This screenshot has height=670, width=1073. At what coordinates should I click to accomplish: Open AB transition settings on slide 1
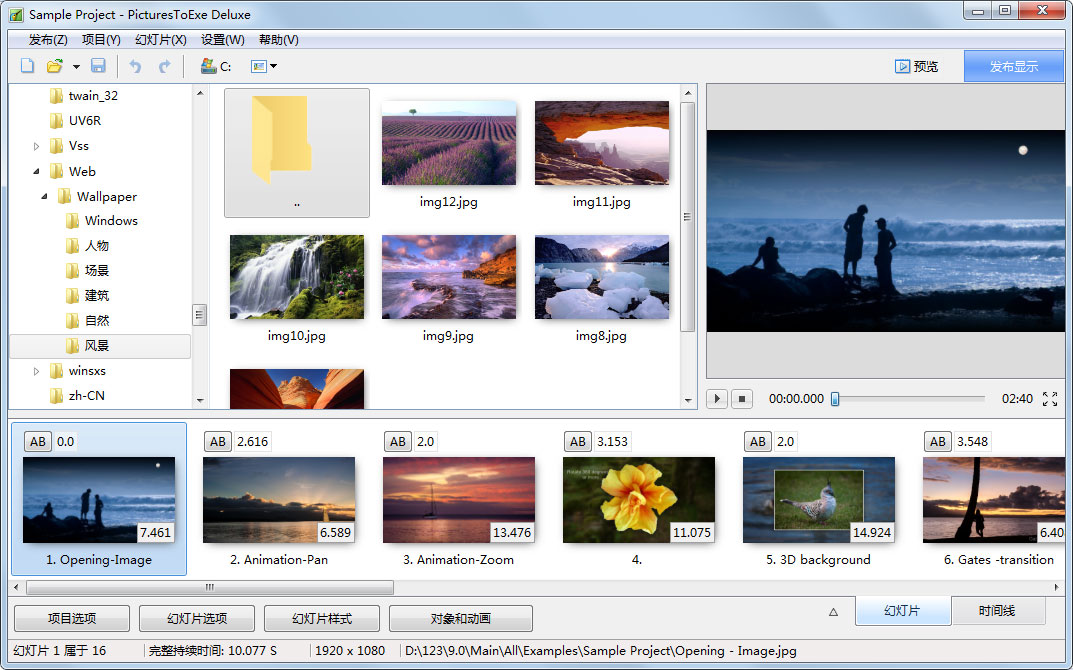click(37, 441)
